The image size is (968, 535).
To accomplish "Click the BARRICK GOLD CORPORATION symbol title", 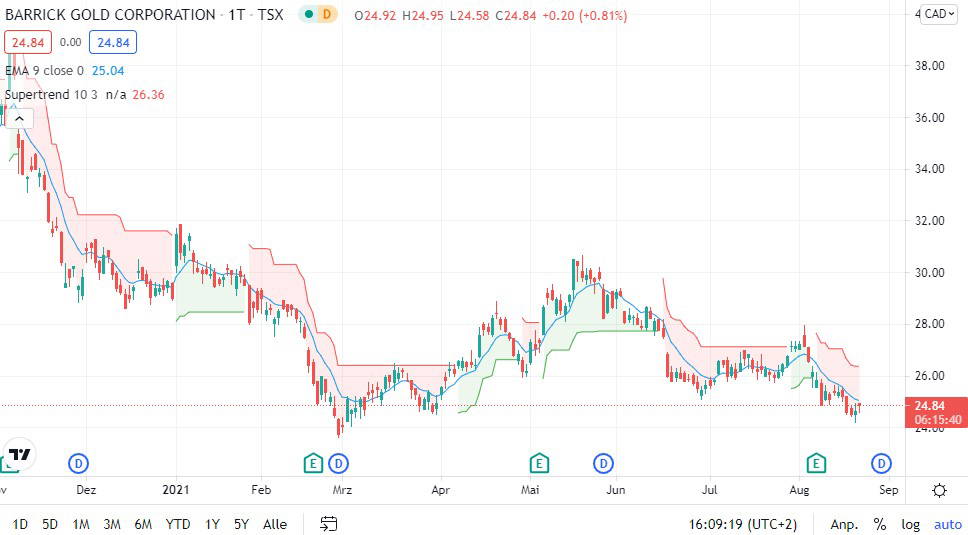I will 111,15.
